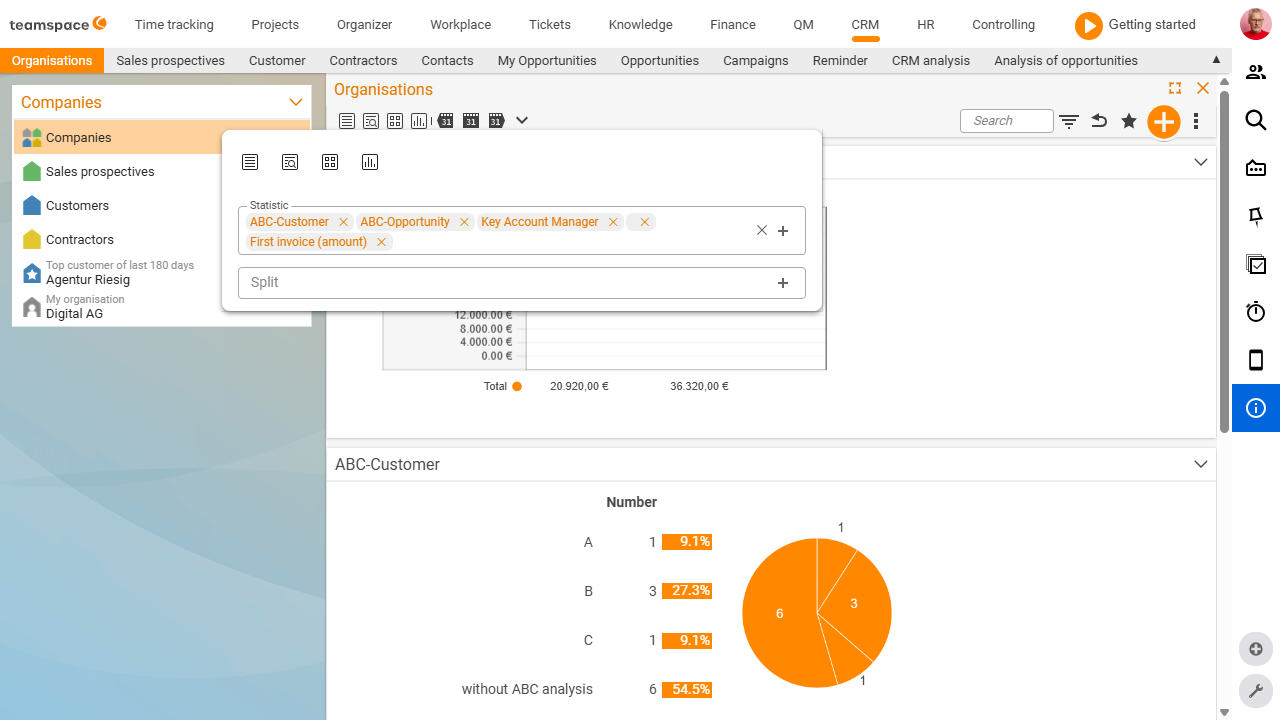The image size is (1280, 720).
Task: Click orange plus button to add organisation
Action: point(1164,121)
